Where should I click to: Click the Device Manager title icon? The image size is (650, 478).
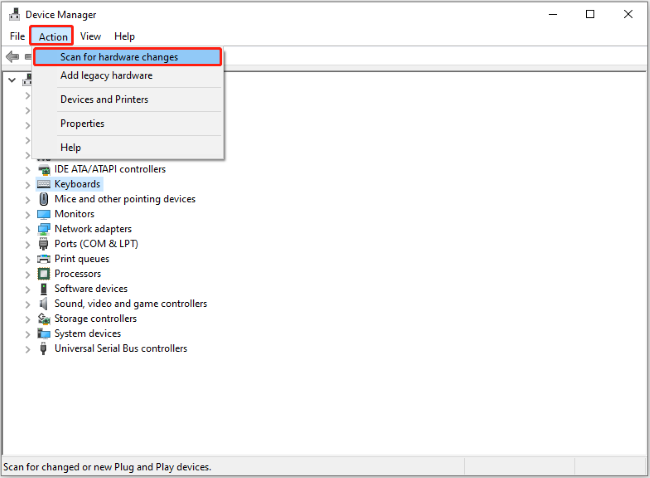pos(15,15)
